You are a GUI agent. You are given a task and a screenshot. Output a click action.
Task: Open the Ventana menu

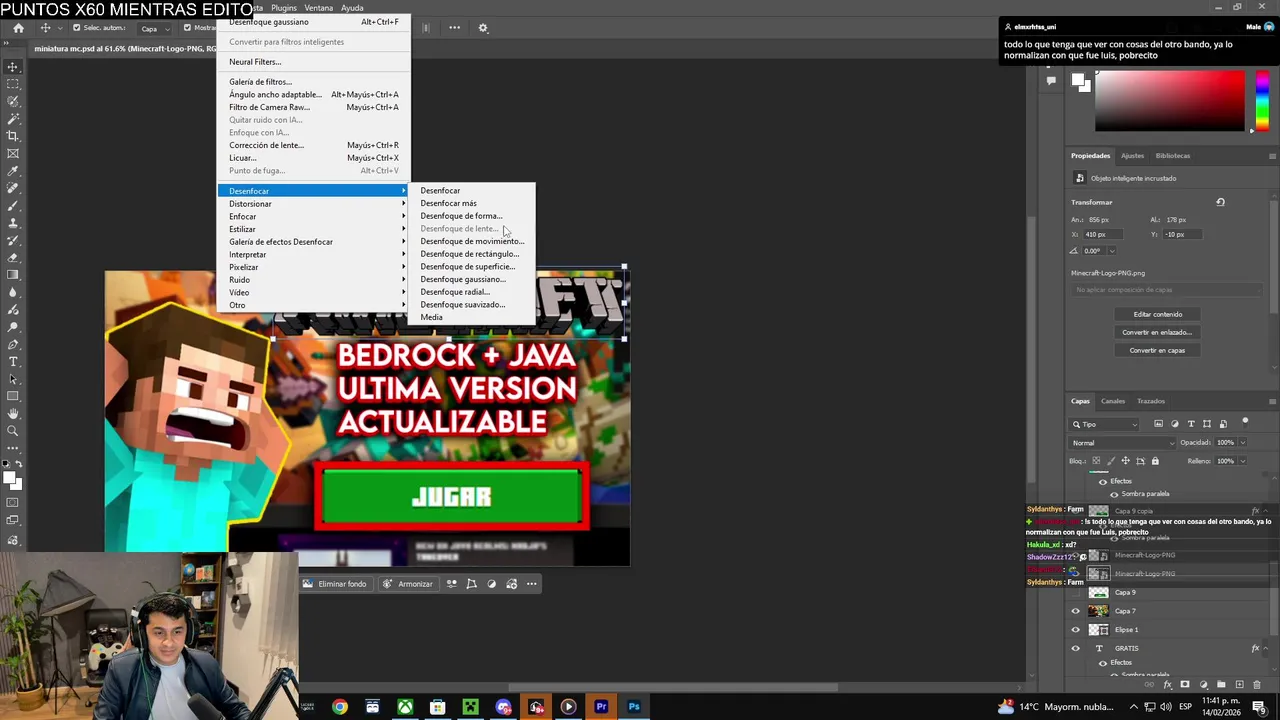[318, 8]
